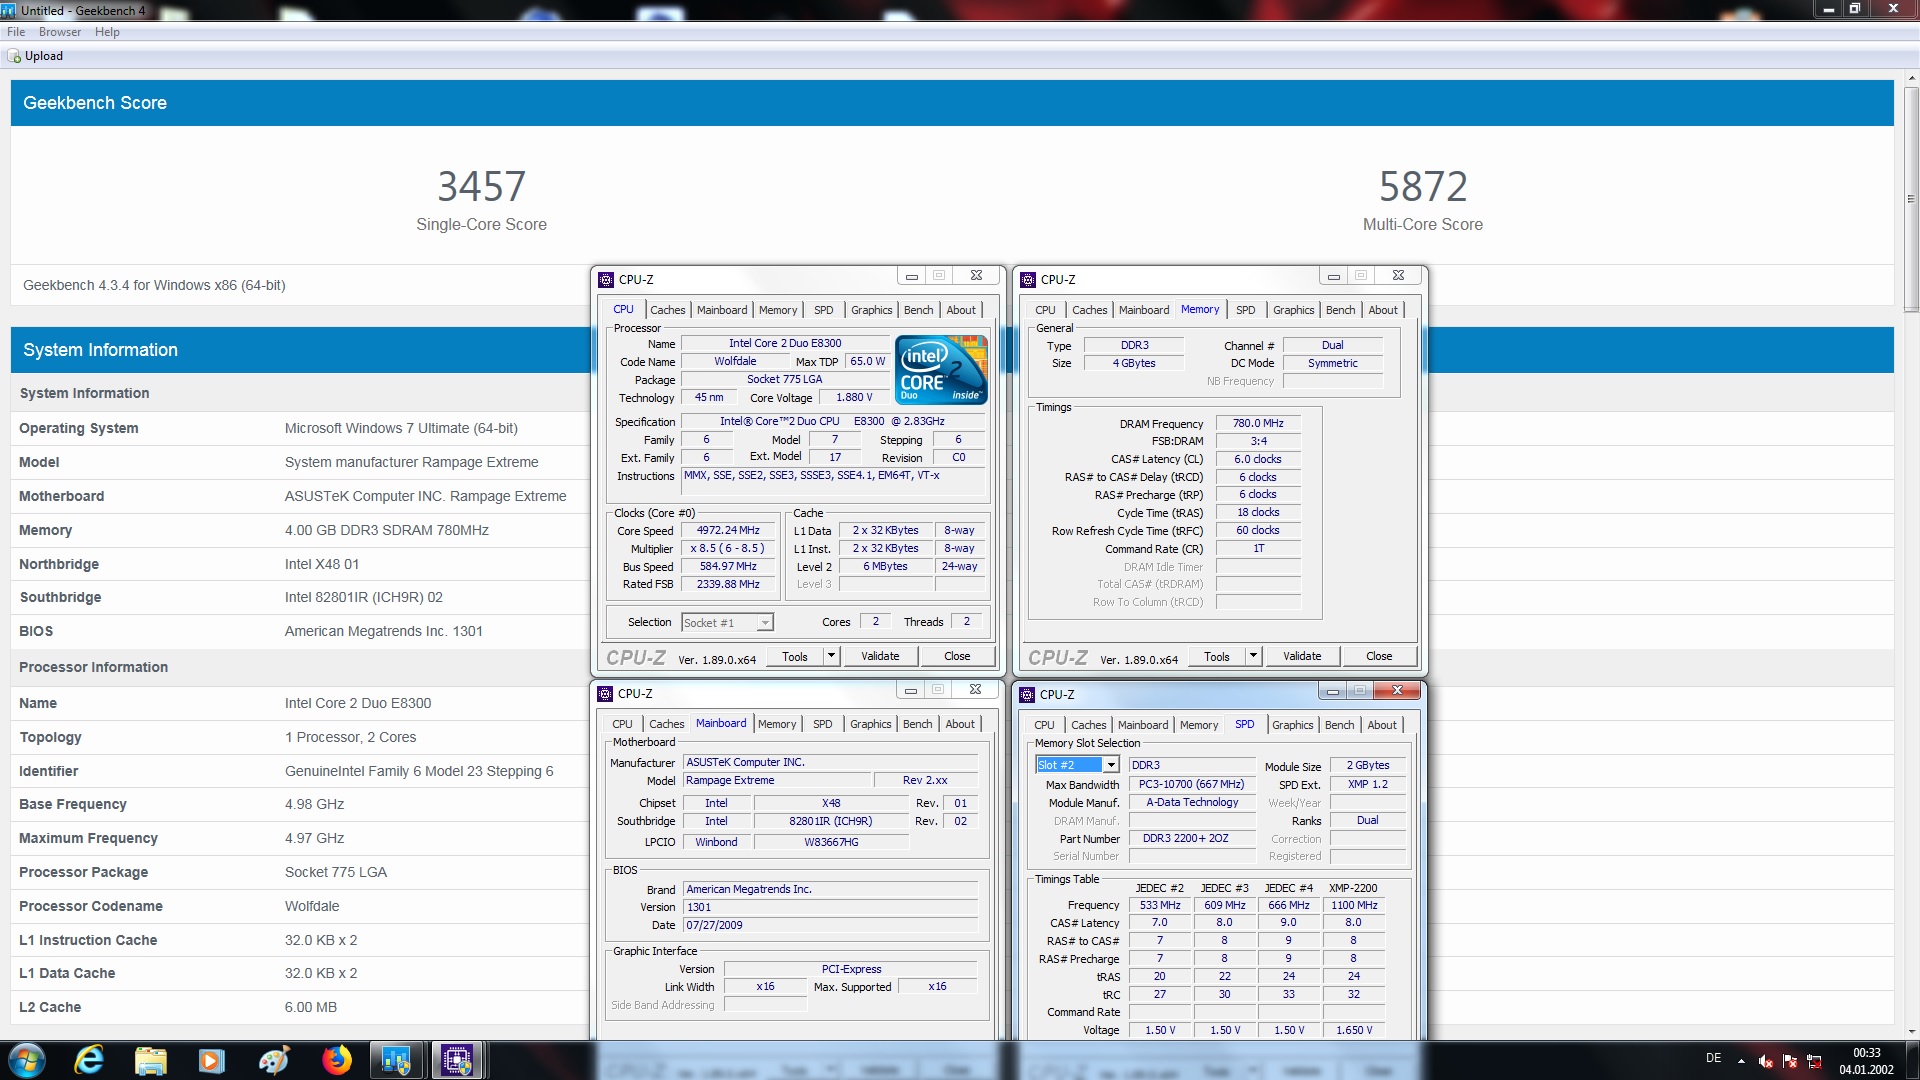
Task: Open the Help menu in Geekbench
Action: coord(107,32)
